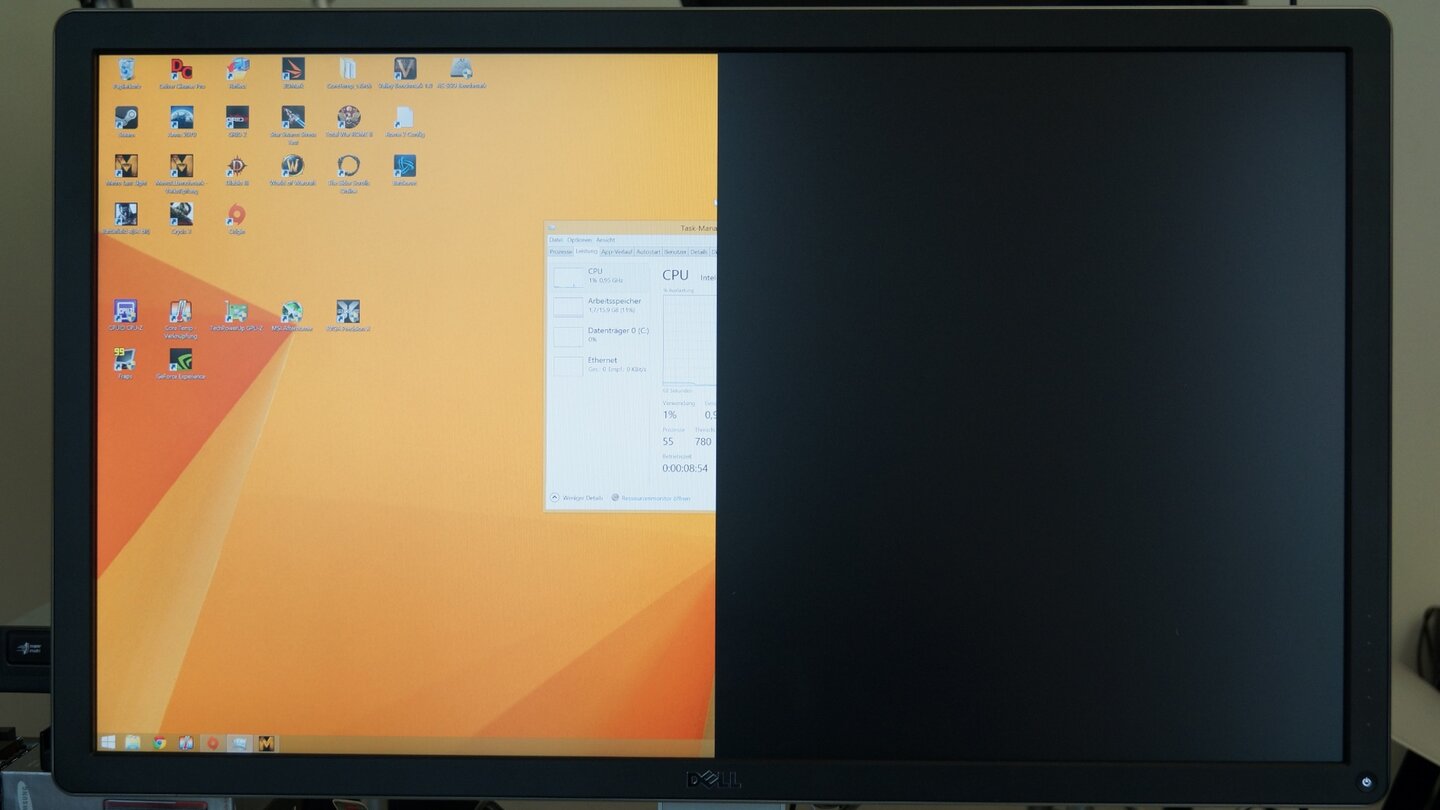1440x810 pixels.
Task: Open the Windows Start button
Action: click(x=108, y=743)
